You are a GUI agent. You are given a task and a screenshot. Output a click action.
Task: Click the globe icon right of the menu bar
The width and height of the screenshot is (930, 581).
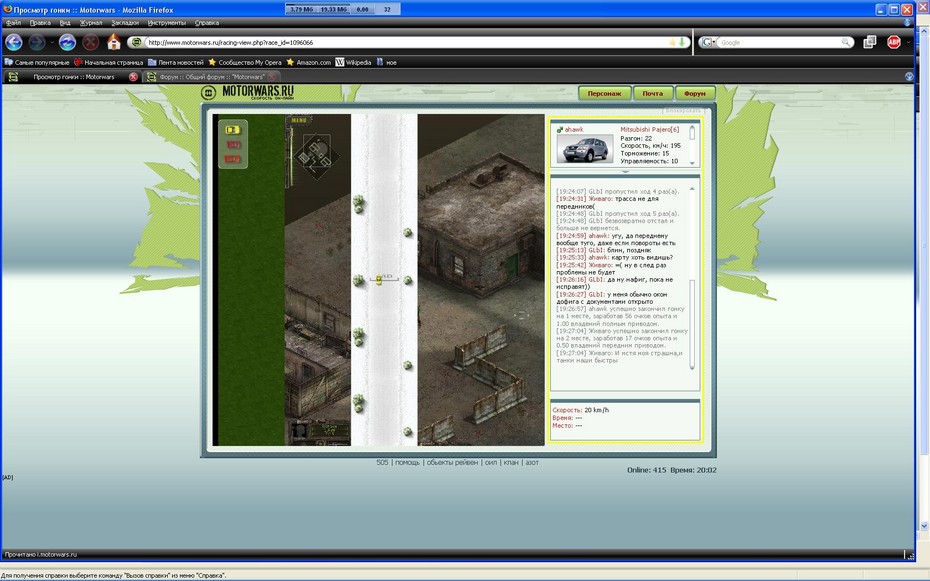tap(907, 23)
